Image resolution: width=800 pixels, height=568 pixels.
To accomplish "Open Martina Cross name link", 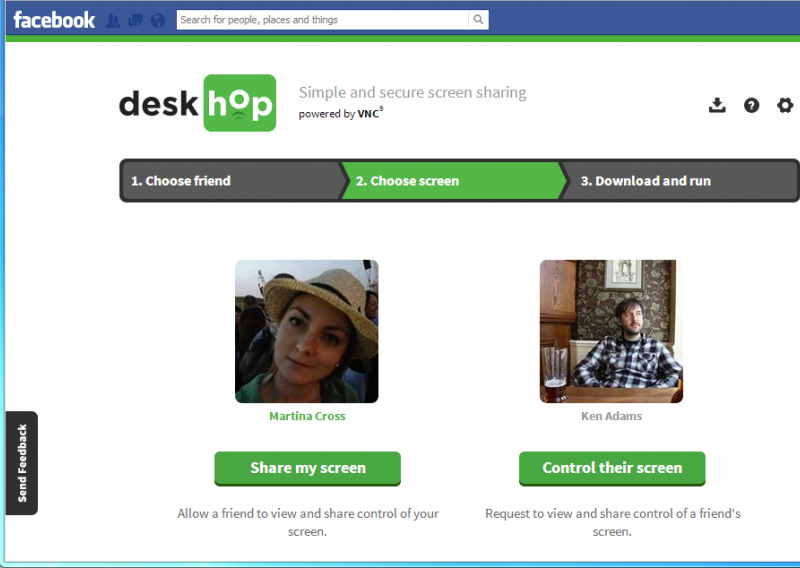I will point(307,416).
